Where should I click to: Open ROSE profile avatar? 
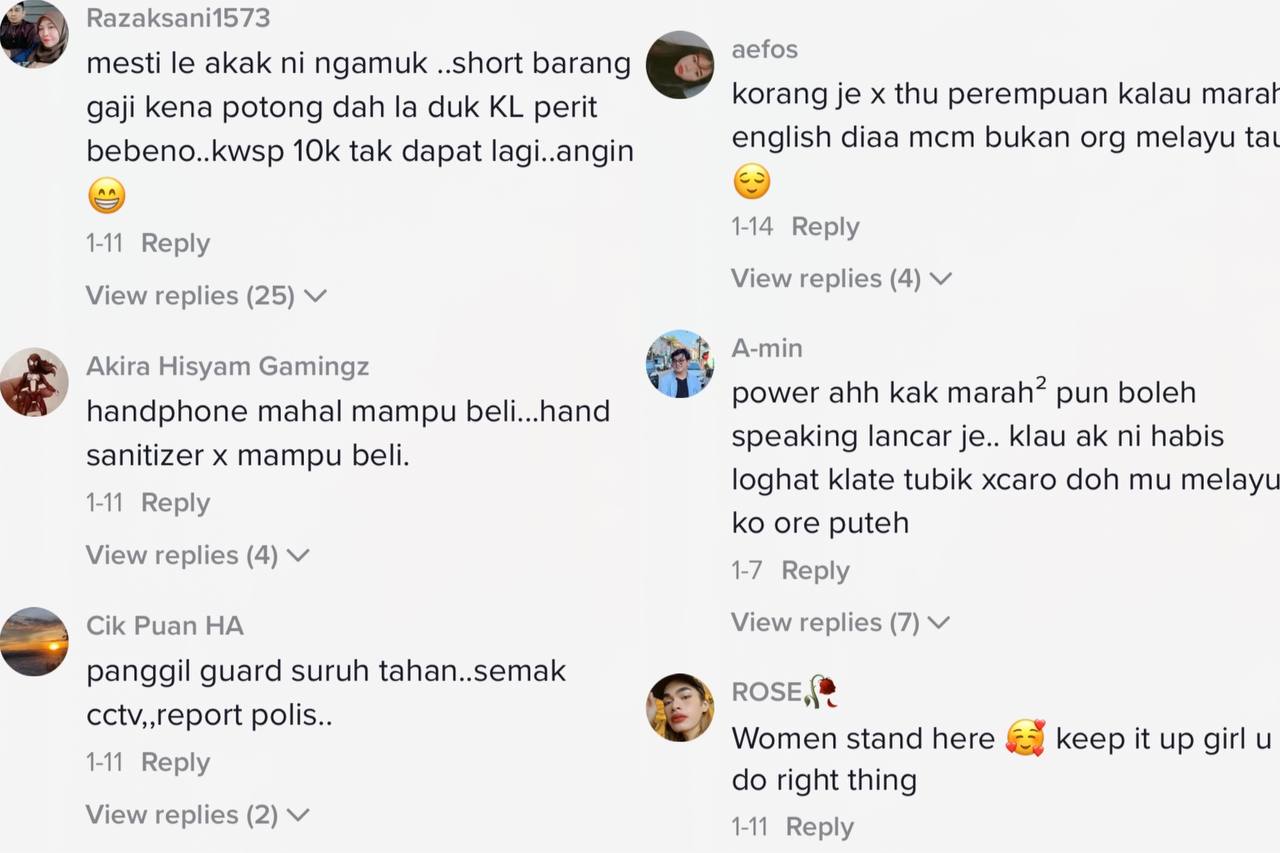tap(680, 708)
